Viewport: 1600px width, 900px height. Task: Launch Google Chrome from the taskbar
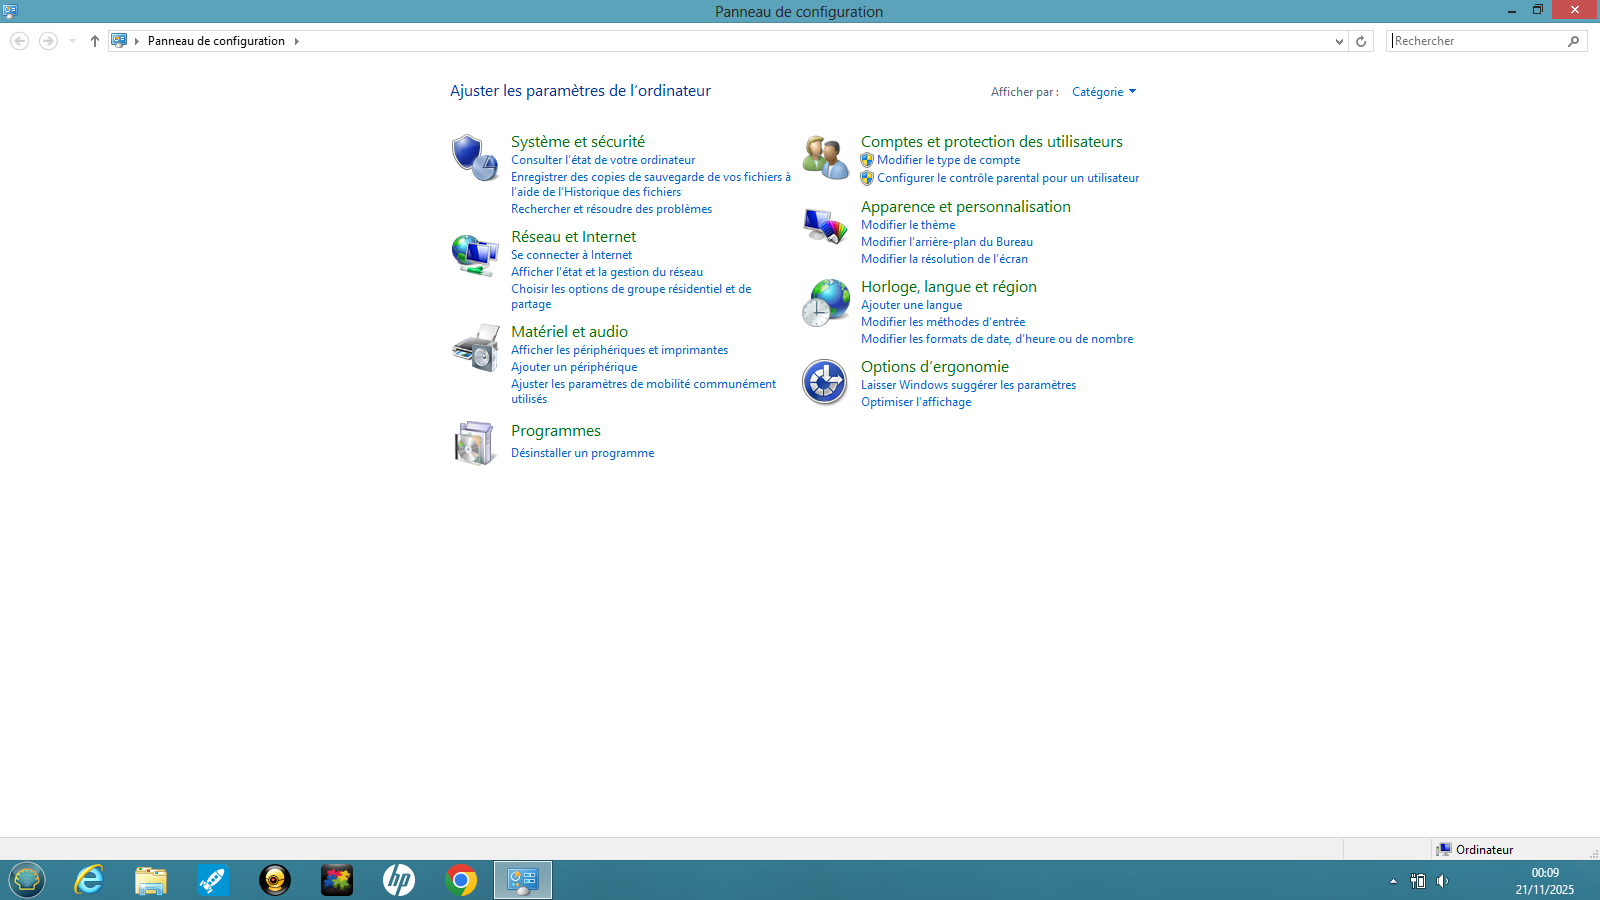click(461, 880)
